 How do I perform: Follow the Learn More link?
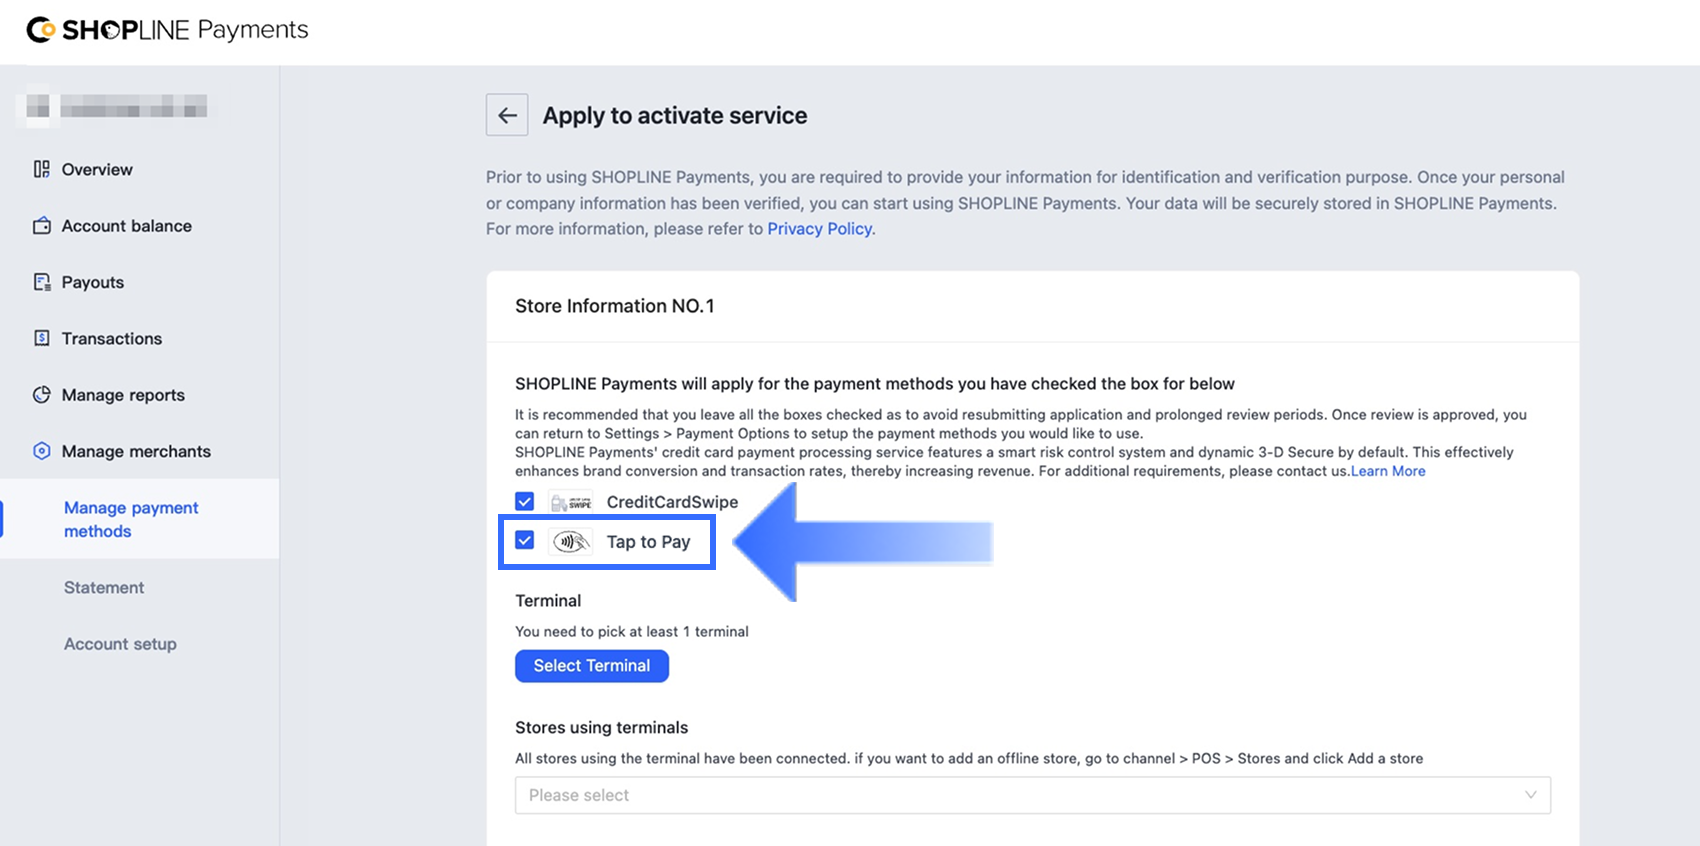(1388, 471)
